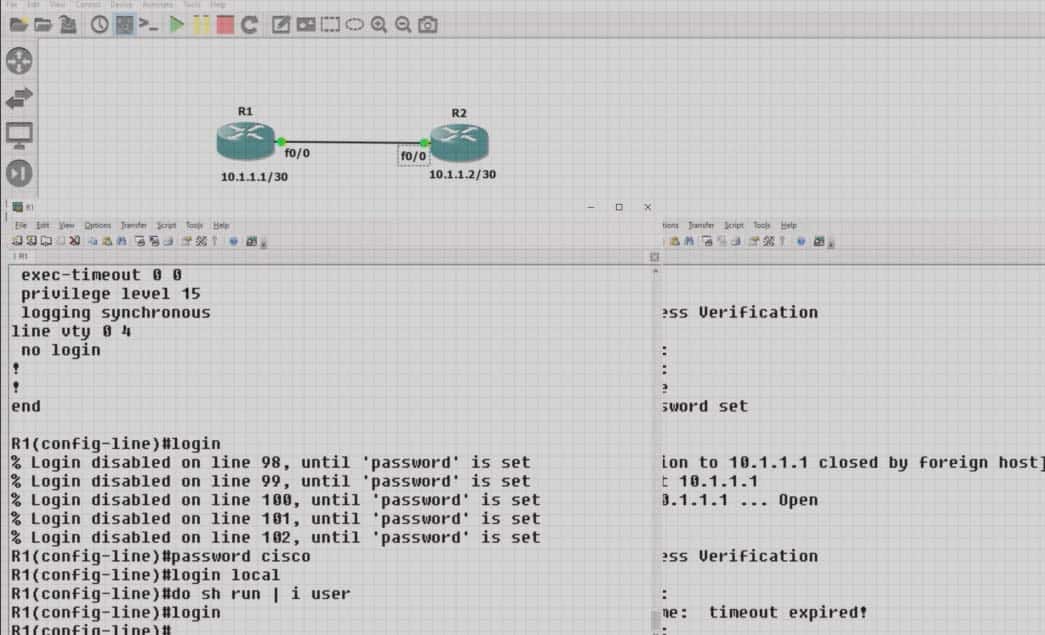
Task: Select the draw ellipse tool
Action: [x=355, y=25]
